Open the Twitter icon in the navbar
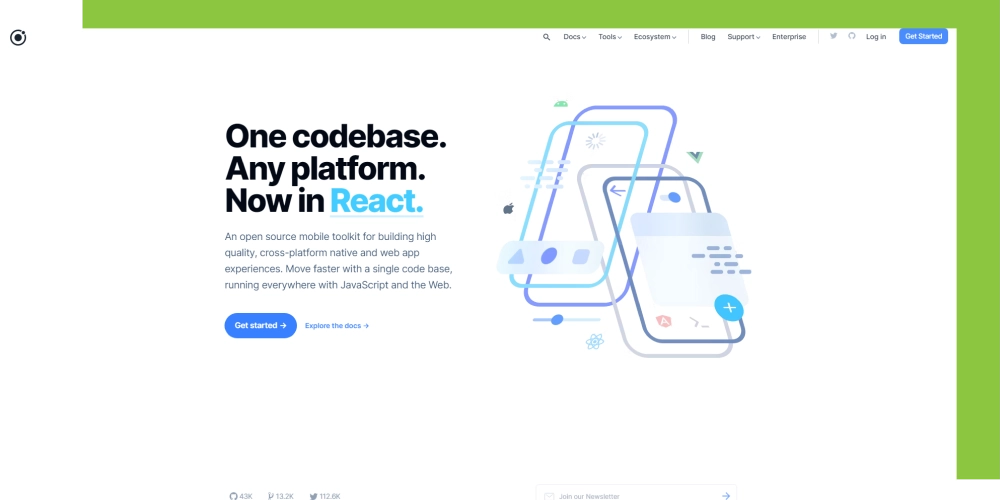 [x=834, y=36]
